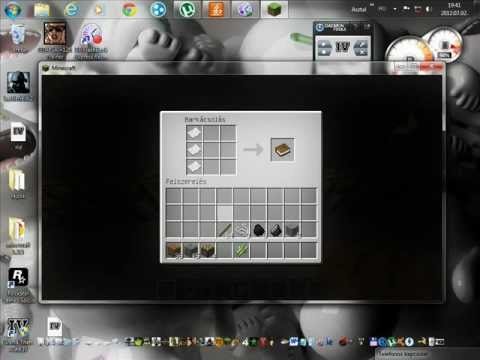Pick up the green sugar cane in hotbar
480x360 pixels.
[241, 250]
